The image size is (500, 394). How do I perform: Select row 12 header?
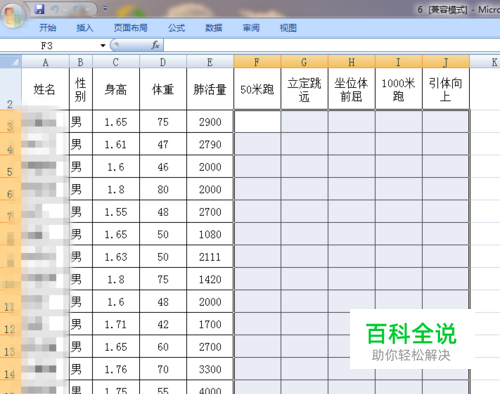click(11, 324)
